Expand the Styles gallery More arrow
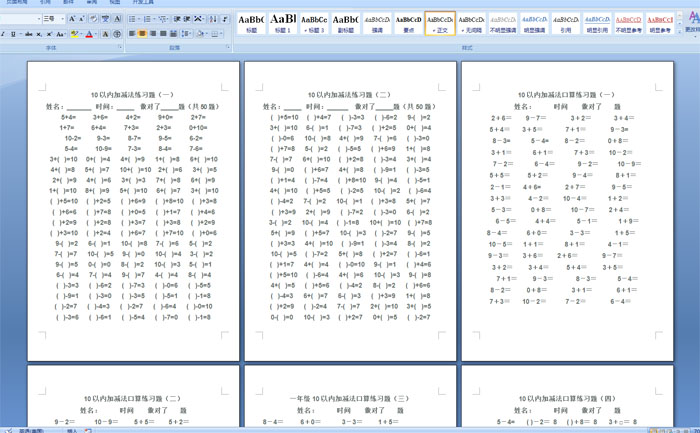 click(x=679, y=31)
